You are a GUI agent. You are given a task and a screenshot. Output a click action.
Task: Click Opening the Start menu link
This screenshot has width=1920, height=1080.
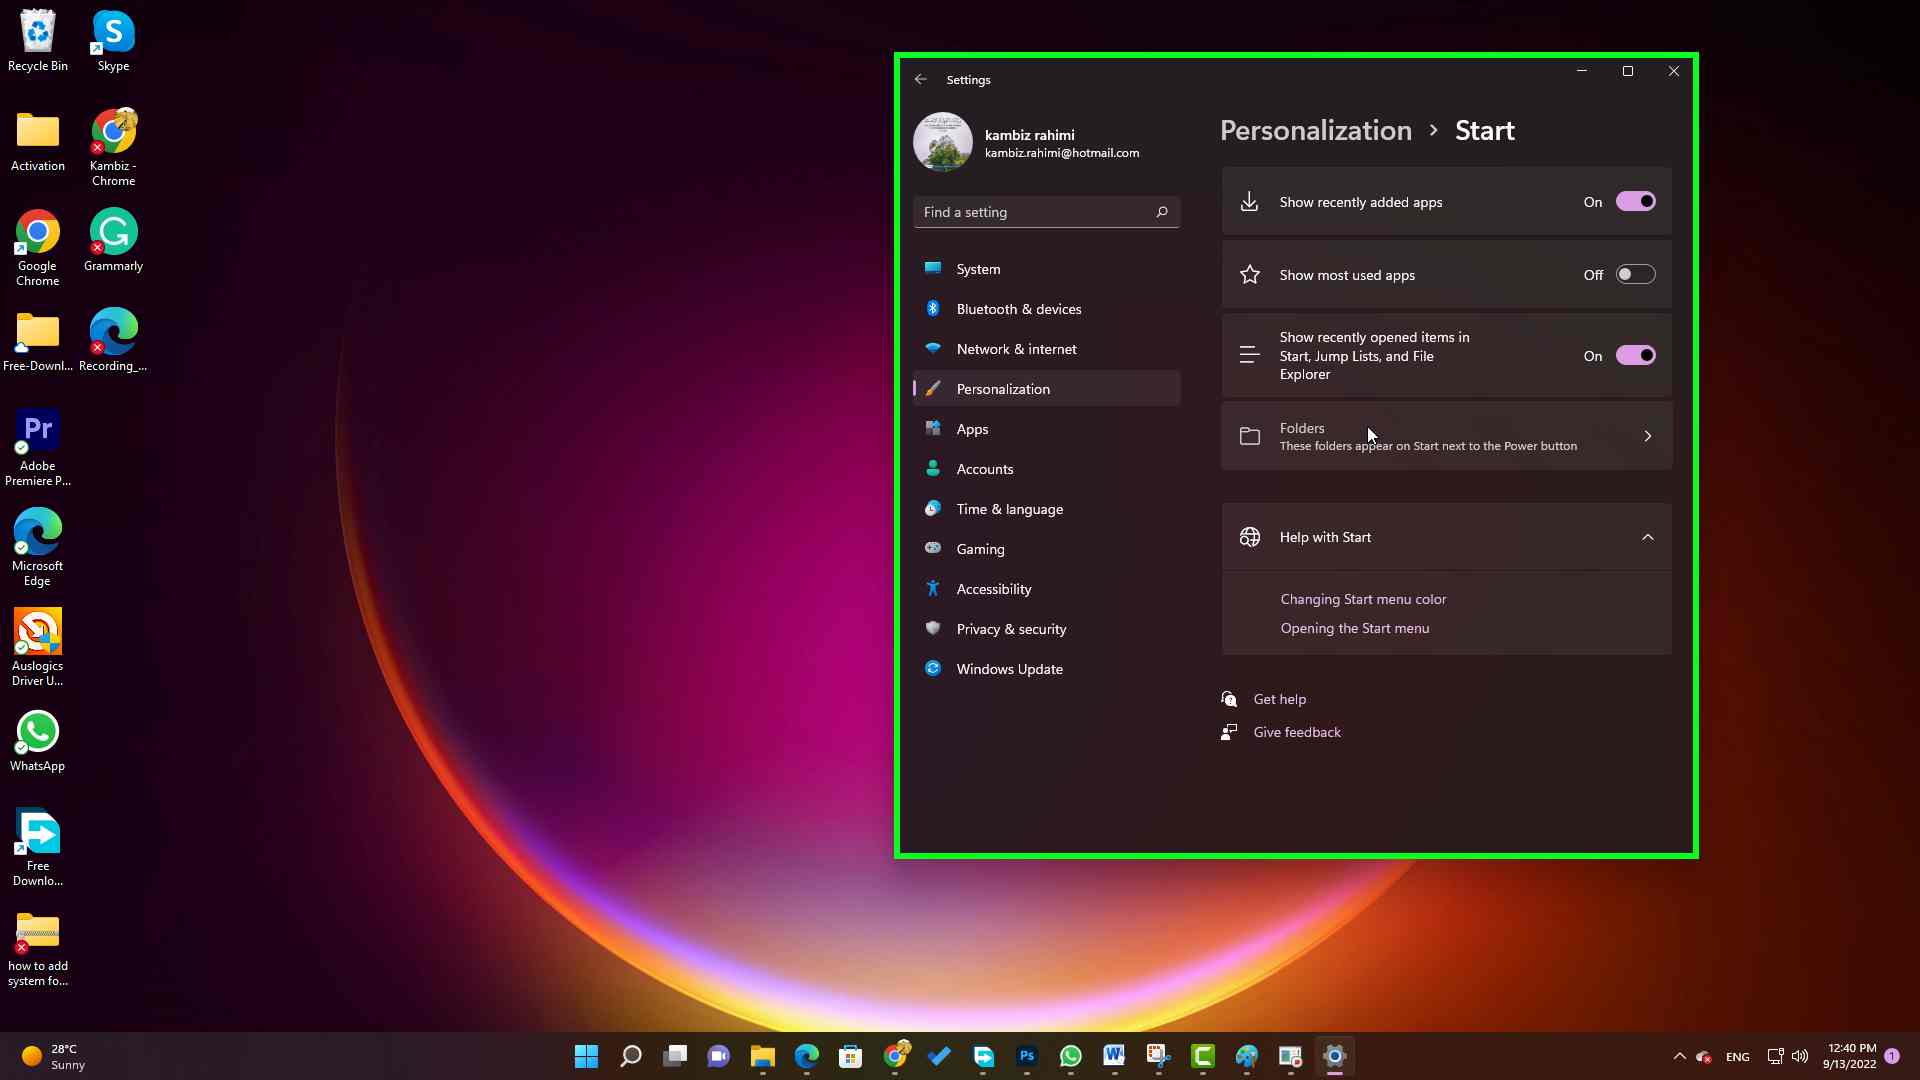click(1353, 628)
